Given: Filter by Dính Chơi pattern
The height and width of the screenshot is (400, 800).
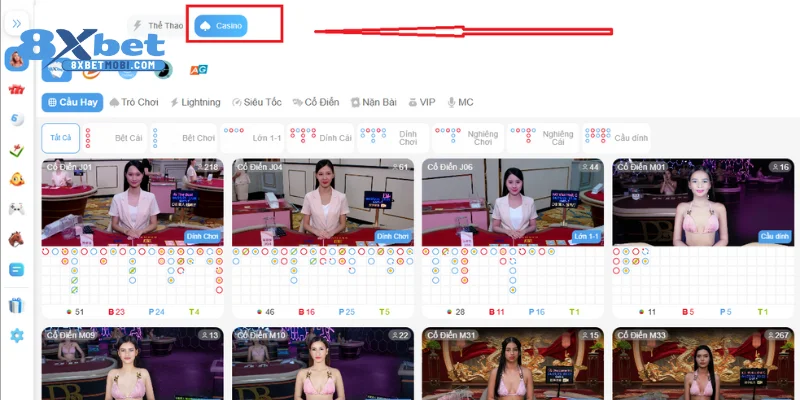Looking at the screenshot, I should coord(393,138).
